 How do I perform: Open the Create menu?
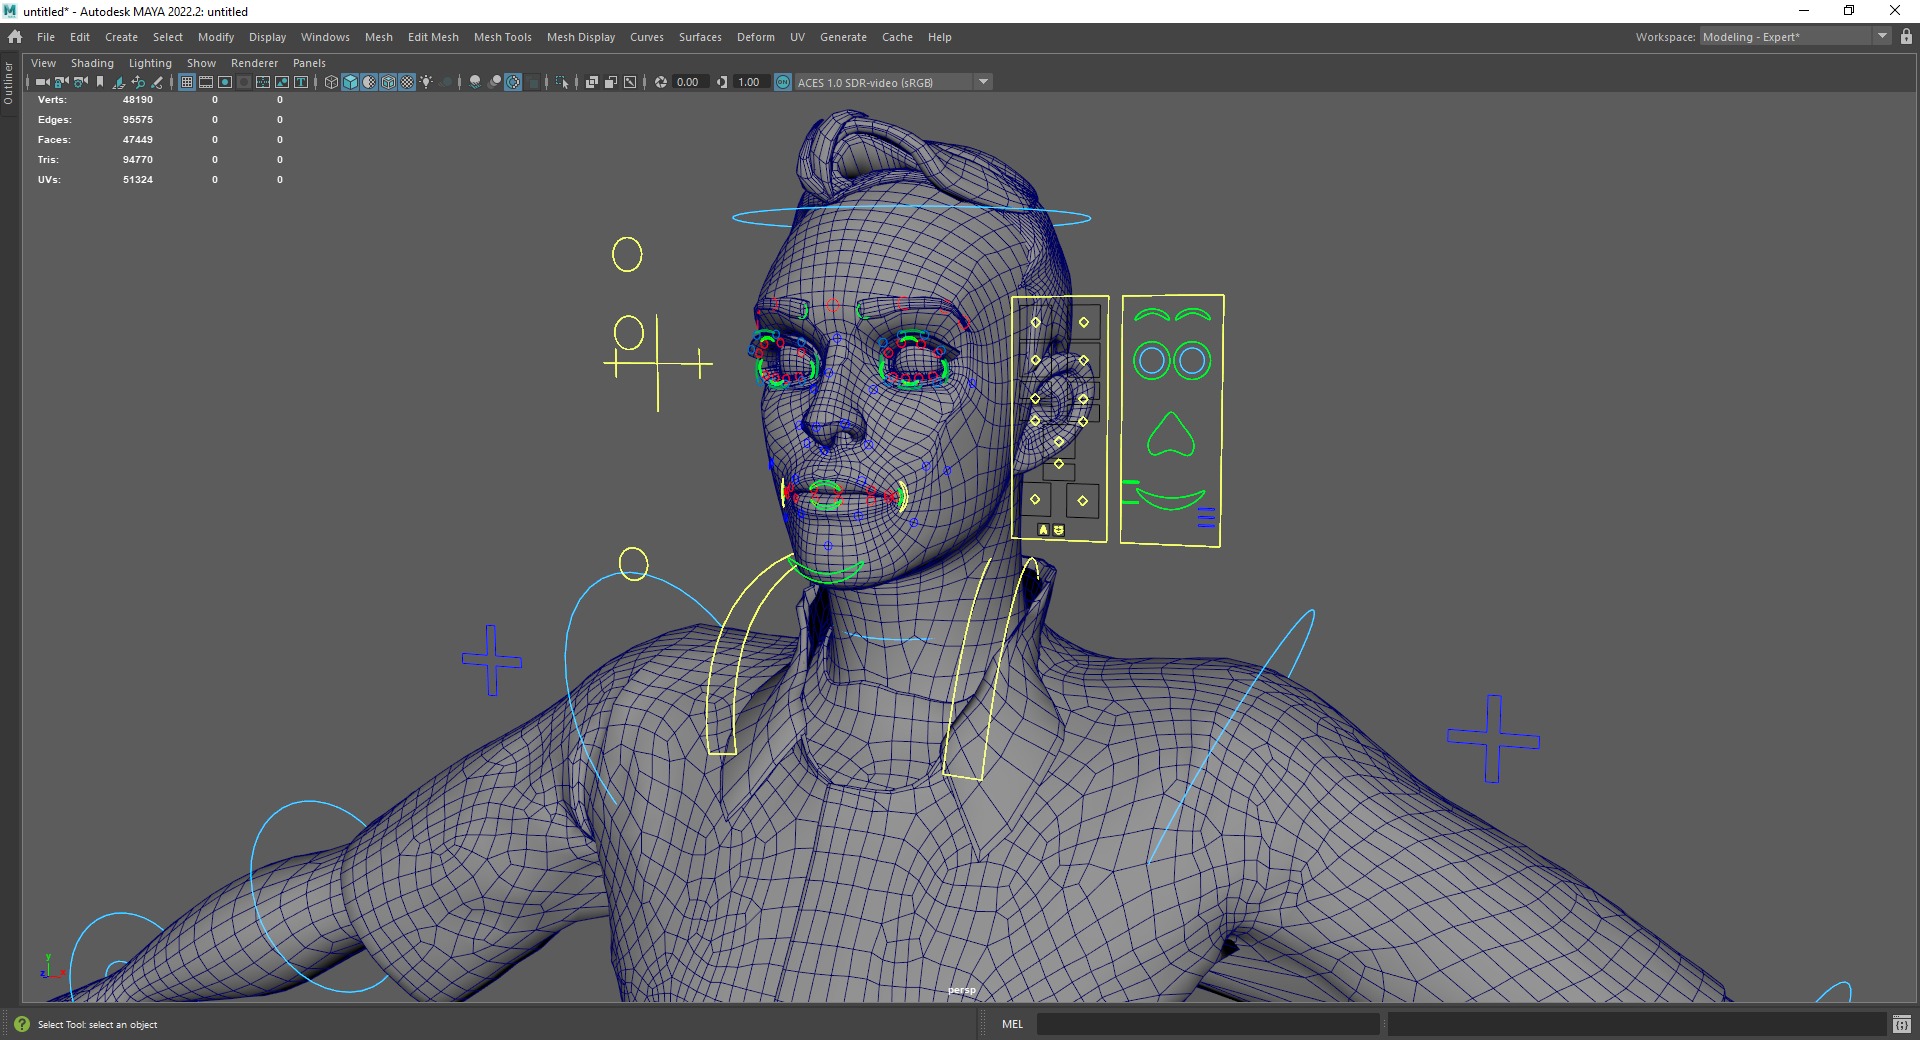(121, 37)
